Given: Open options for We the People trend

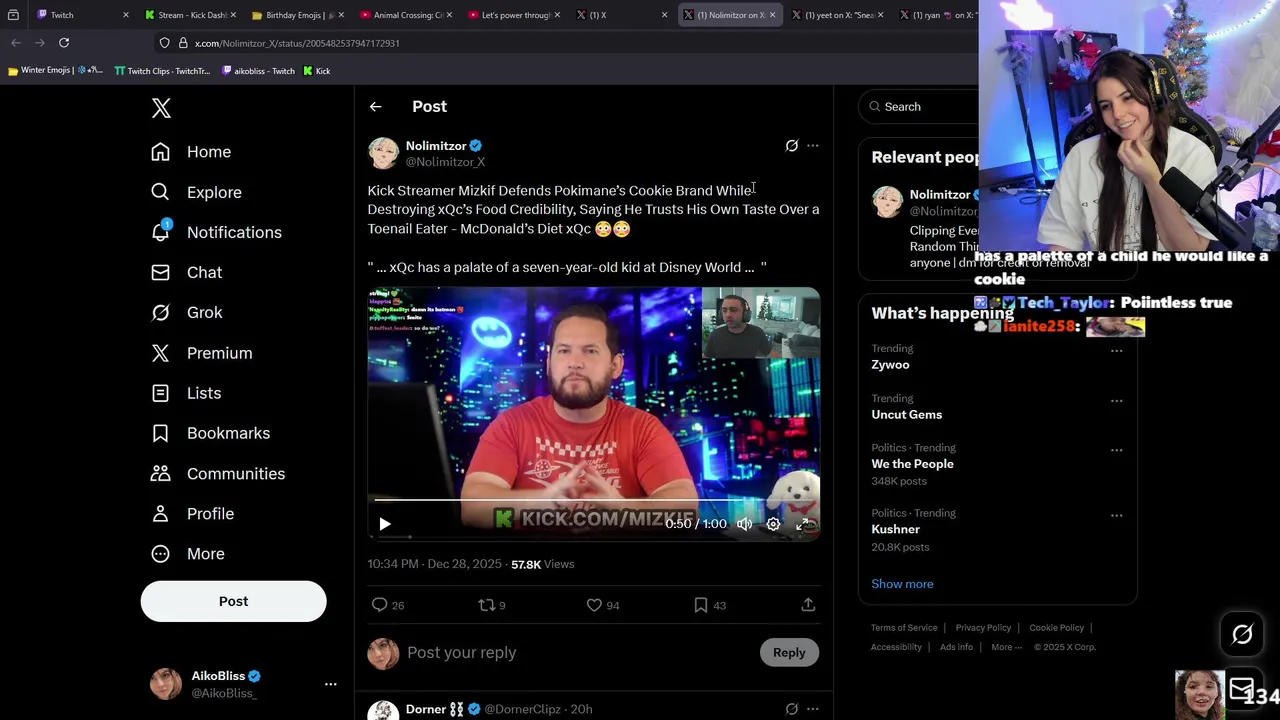Looking at the screenshot, I should [x=1116, y=450].
